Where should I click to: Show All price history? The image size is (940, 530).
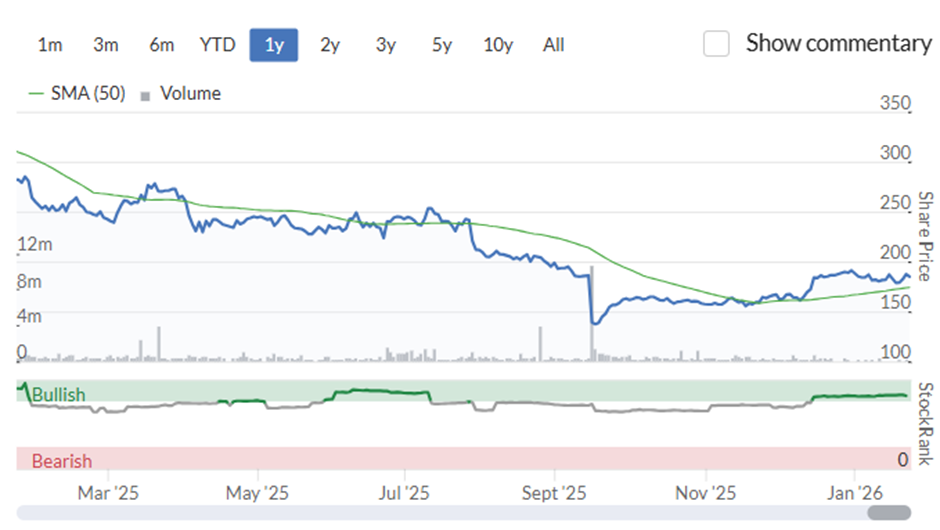pyautogui.click(x=553, y=45)
